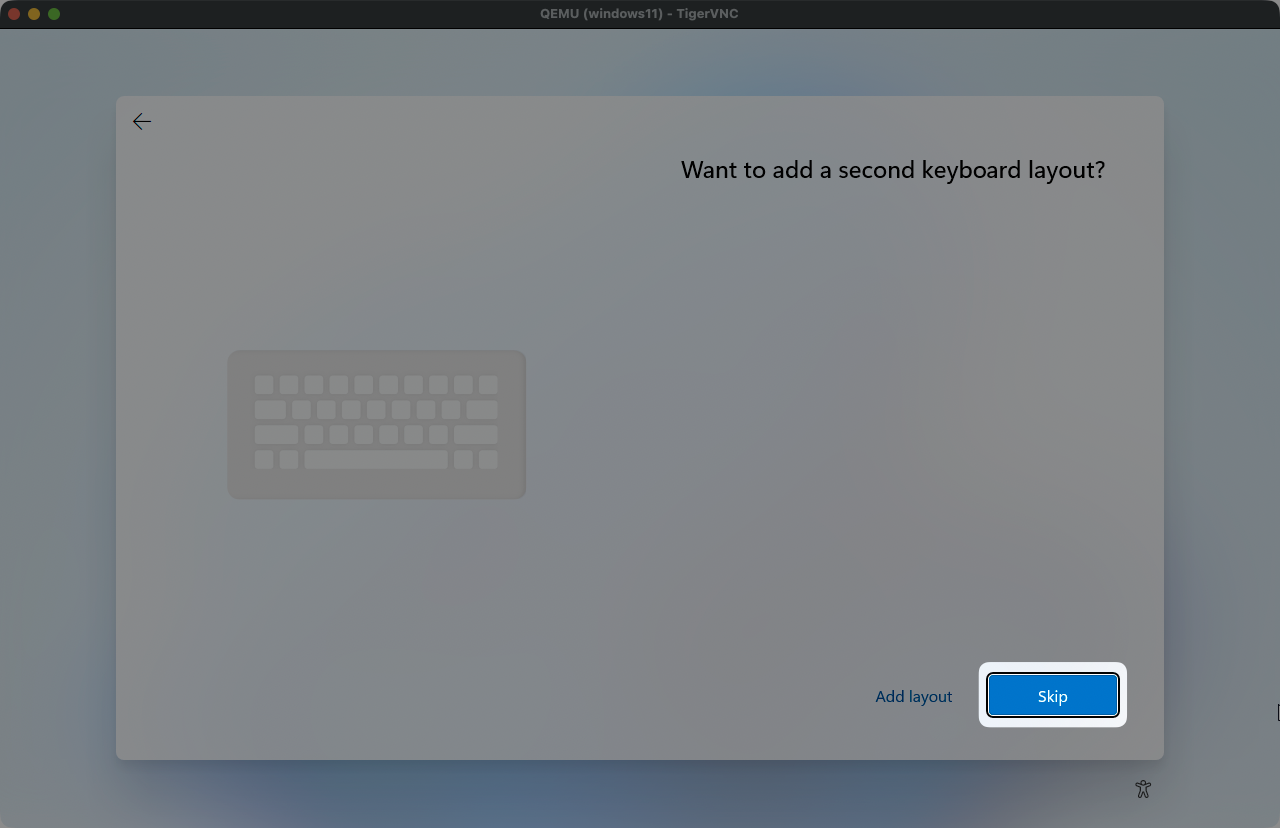Click the wide left key in the keyboard's third row
The height and width of the screenshot is (828, 1280).
(x=276, y=435)
